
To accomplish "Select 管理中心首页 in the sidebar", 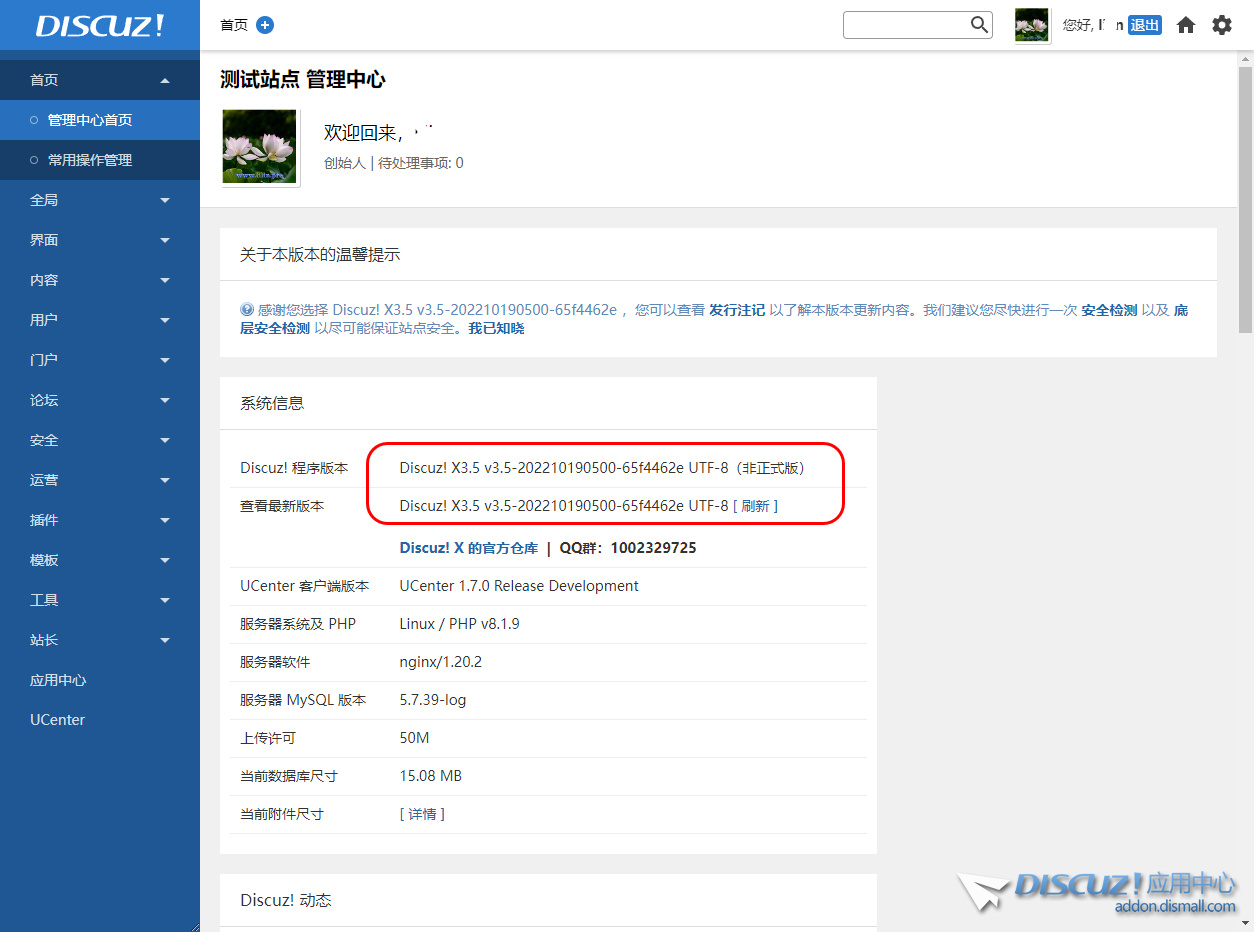I will [x=100, y=120].
